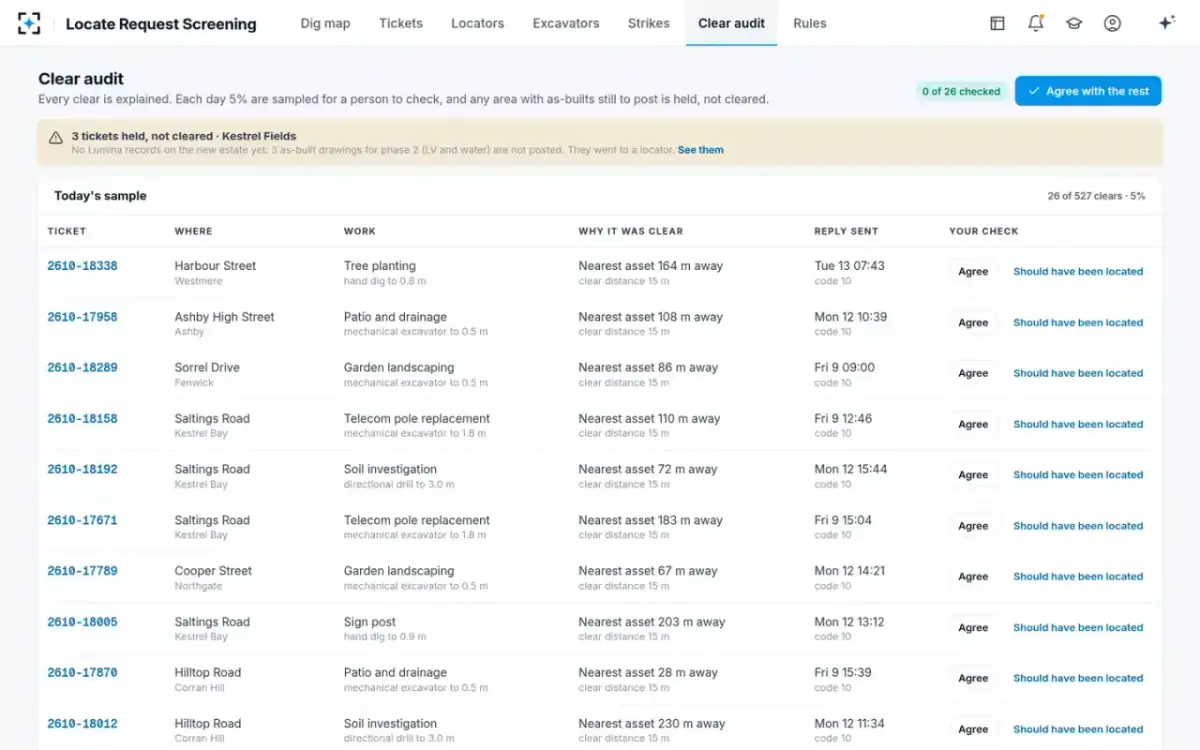Click the Tue 13 07:43 reply time
Viewport: 1200px width, 750px height.
[x=849, y=266]
